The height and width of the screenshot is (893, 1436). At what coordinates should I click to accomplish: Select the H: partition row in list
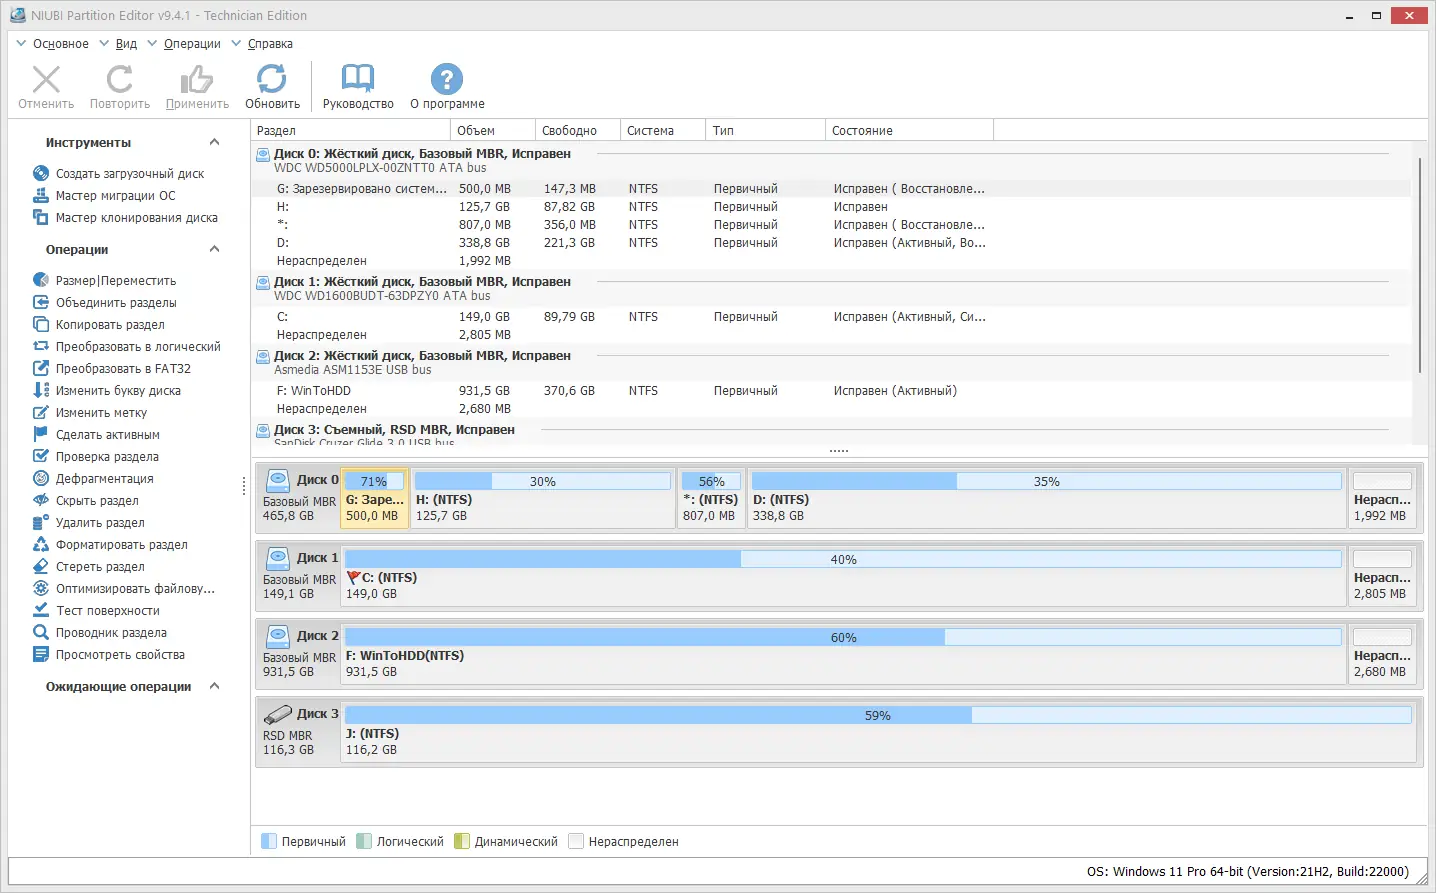831,207
